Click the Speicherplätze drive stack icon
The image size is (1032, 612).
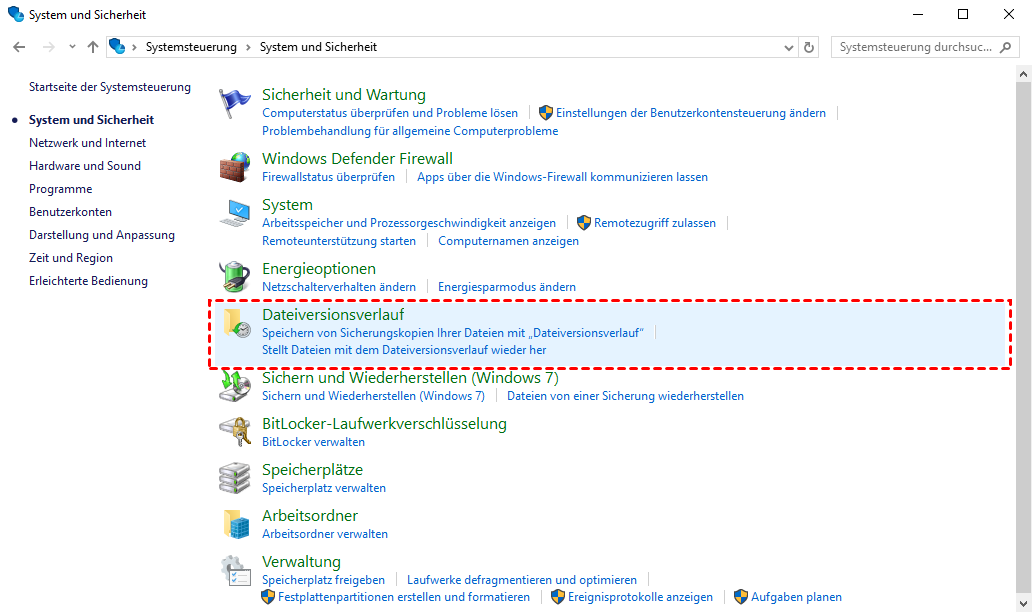click(235, 477)
